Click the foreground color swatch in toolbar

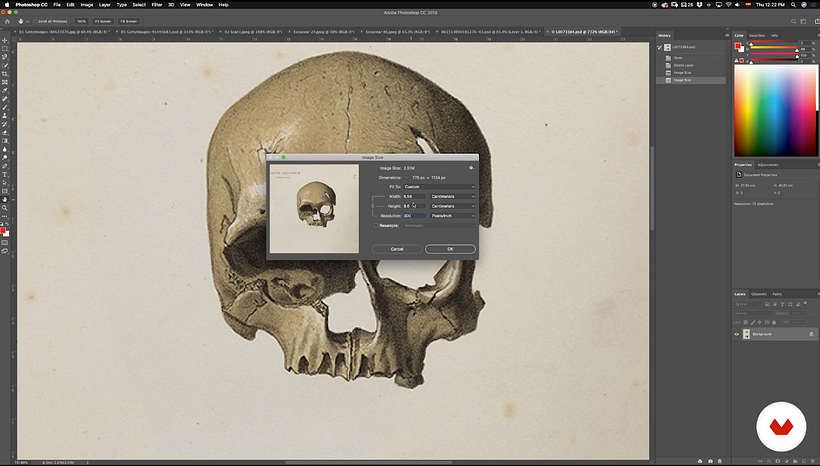coord(3,230)
